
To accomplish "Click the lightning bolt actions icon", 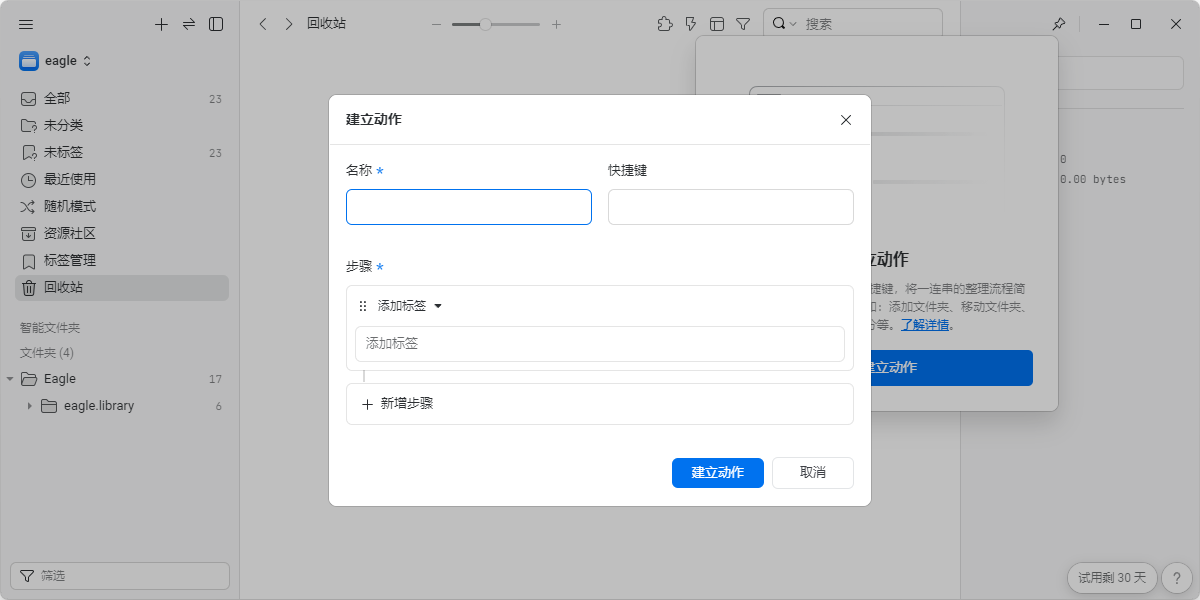I will (691, 24).
